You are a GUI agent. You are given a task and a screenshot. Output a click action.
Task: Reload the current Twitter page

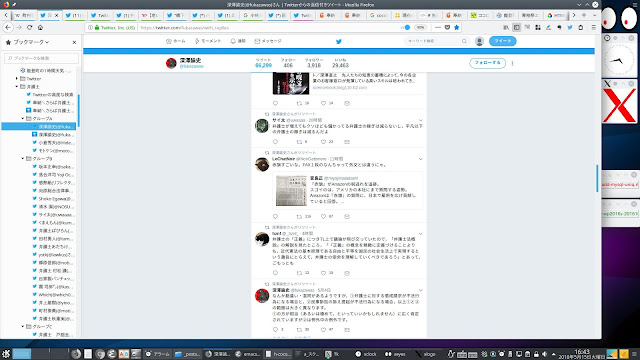pyautogui.click(x=29, y=27)
